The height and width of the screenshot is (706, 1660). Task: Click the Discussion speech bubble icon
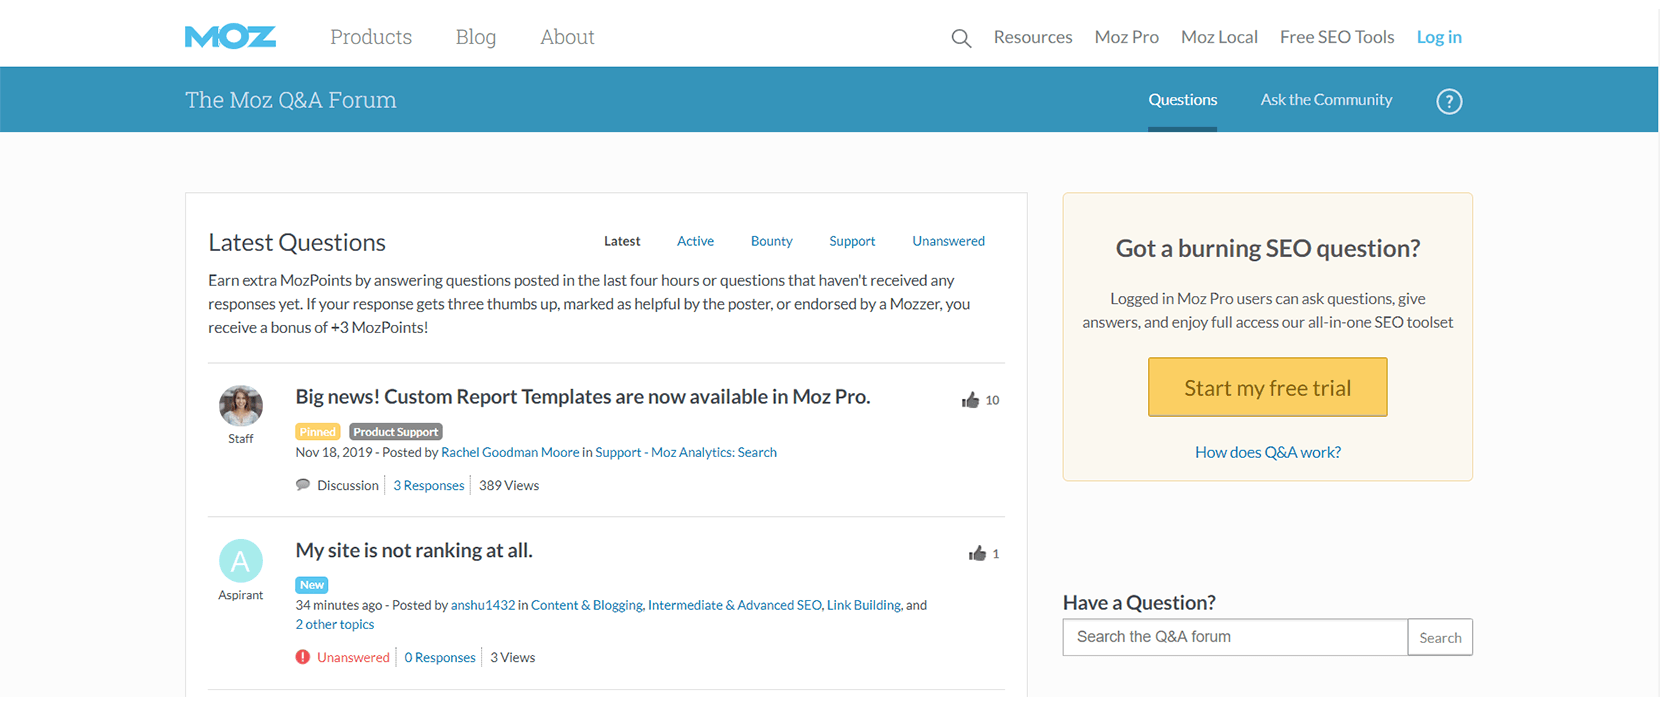303,485
